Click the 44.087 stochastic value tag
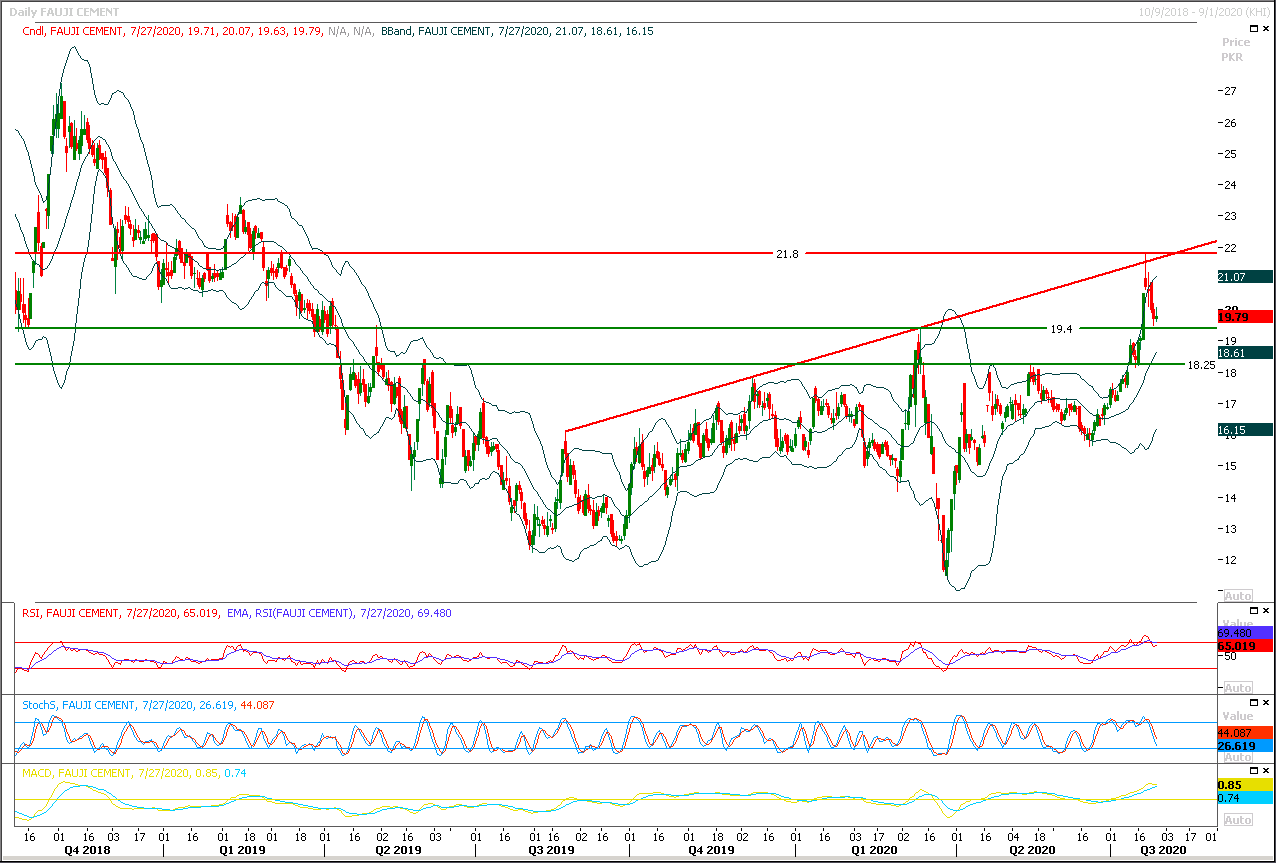The width and height of the screenshot is (1276, 863). pyautogui.click(x=1245, y=733)
